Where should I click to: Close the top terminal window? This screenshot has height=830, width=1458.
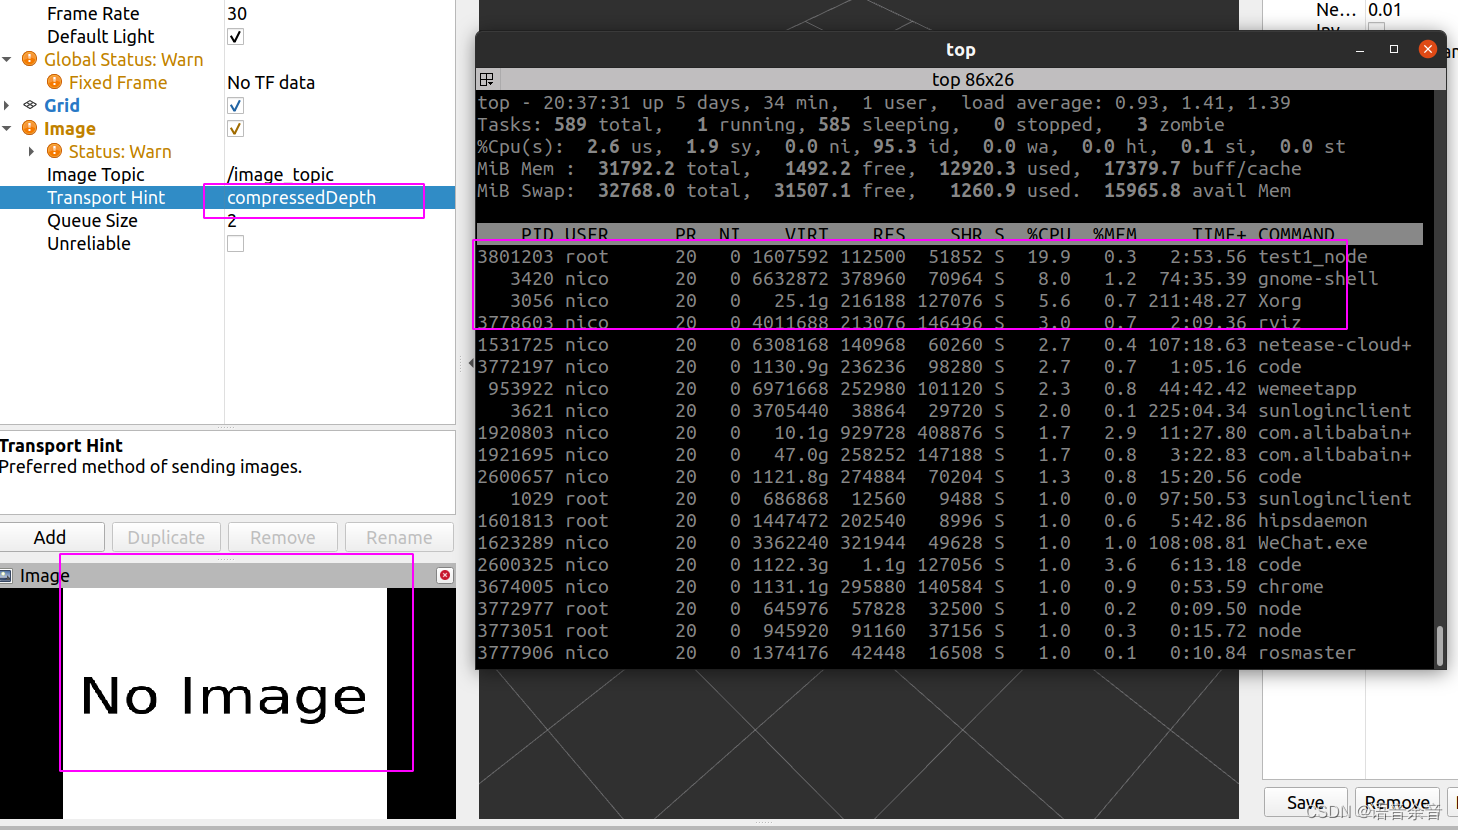click(x=1428, y=49)
